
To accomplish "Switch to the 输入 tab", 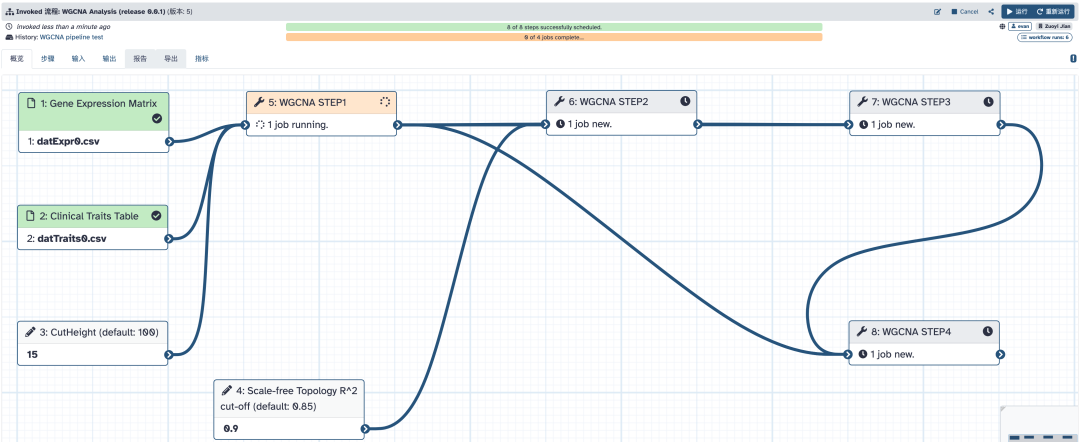I will [x=79, y=59].
